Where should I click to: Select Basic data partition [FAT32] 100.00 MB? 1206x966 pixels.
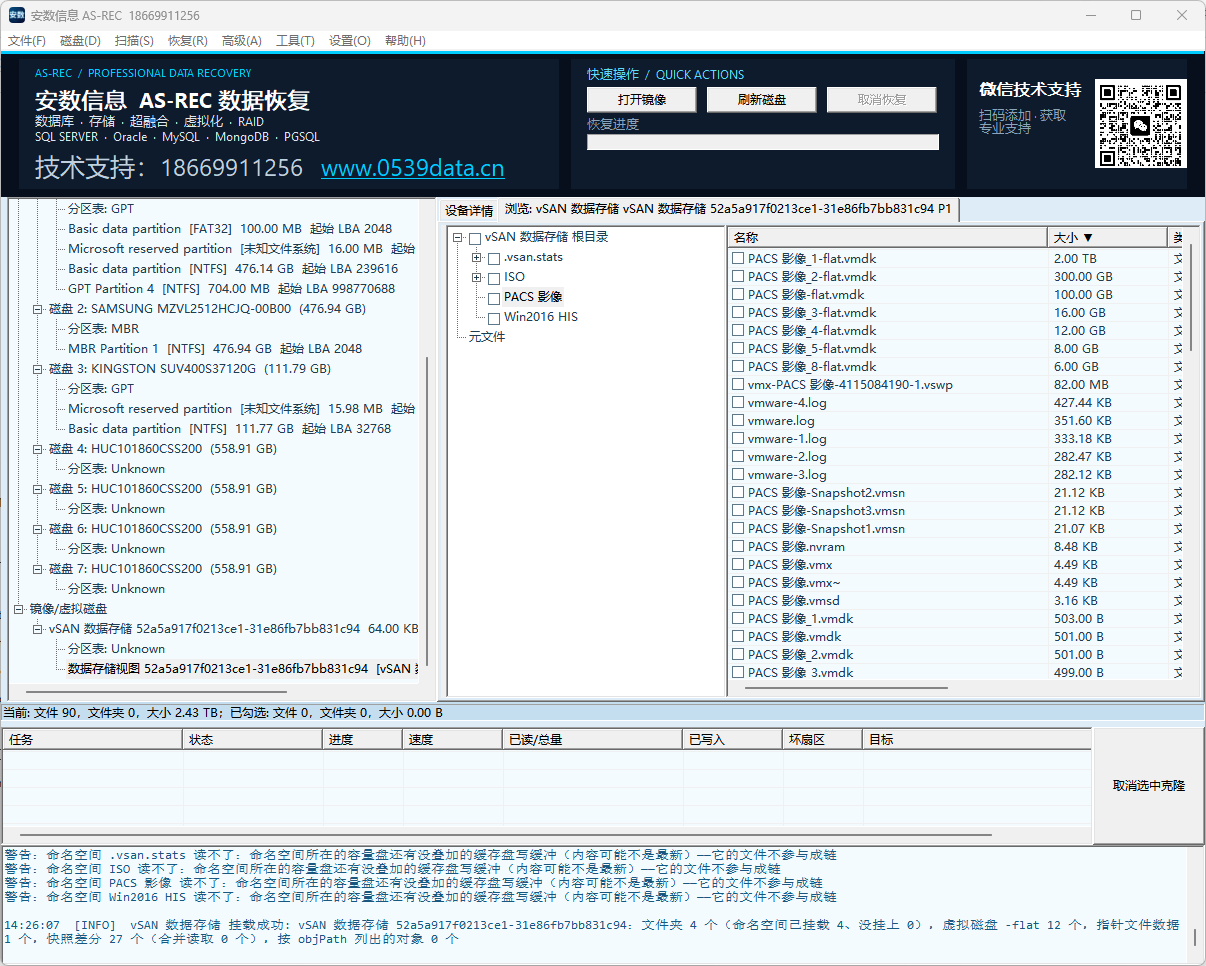pyautogui.click(x=230, y=229)
